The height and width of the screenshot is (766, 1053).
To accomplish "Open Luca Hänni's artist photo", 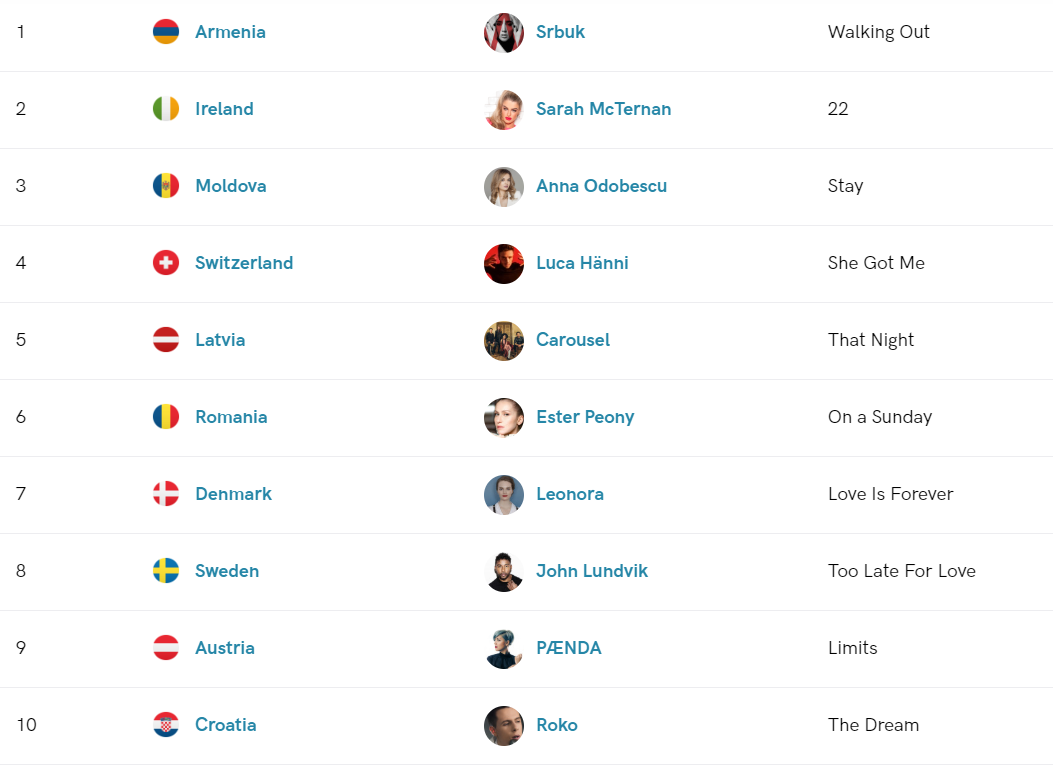I will 504,263.
